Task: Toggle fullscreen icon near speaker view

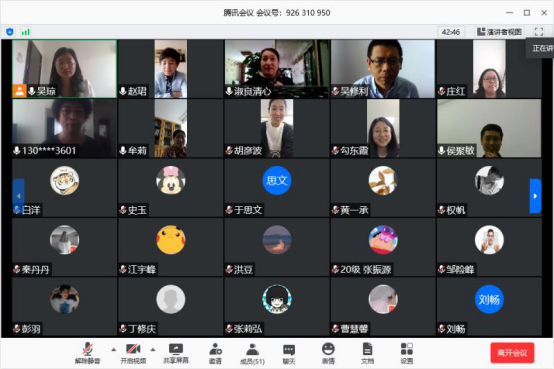Action: (x=539, y=32)
